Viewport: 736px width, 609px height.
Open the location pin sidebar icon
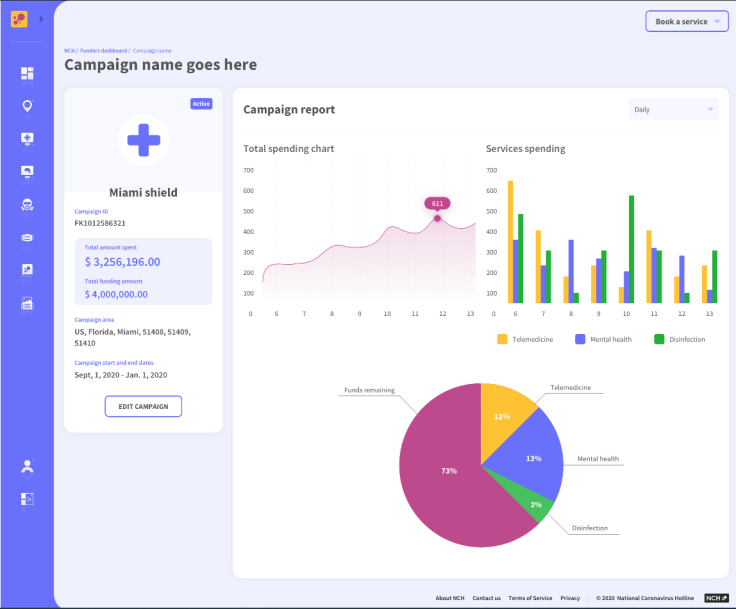(x=27, y=106)
